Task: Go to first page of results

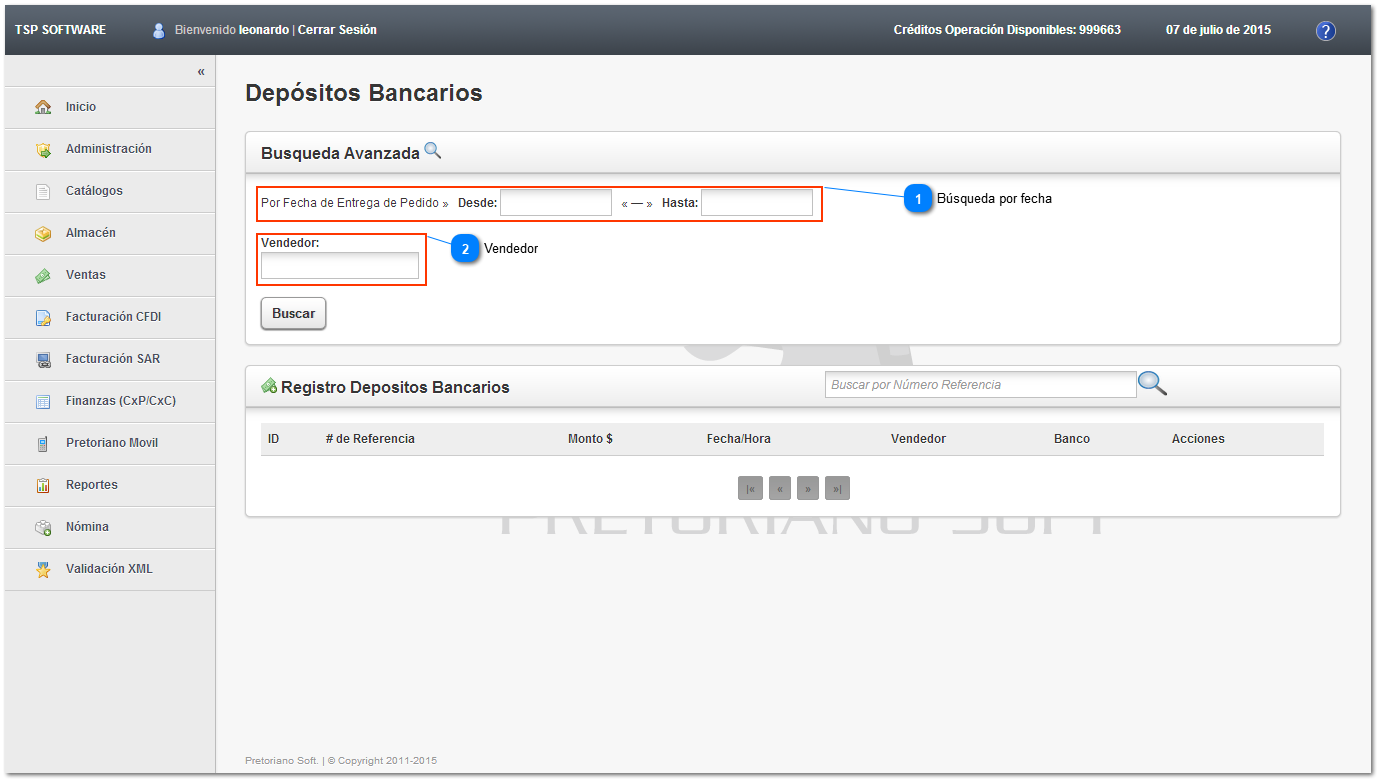Action: tap(750, 488)
